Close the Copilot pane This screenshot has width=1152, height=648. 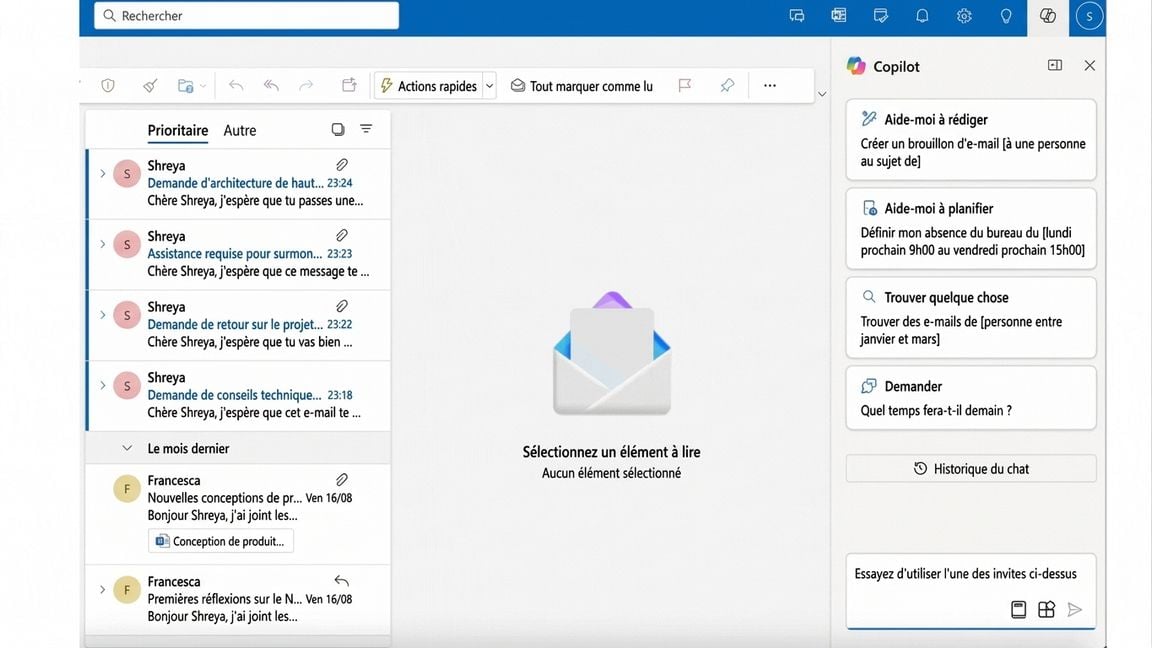point(1090,65)
